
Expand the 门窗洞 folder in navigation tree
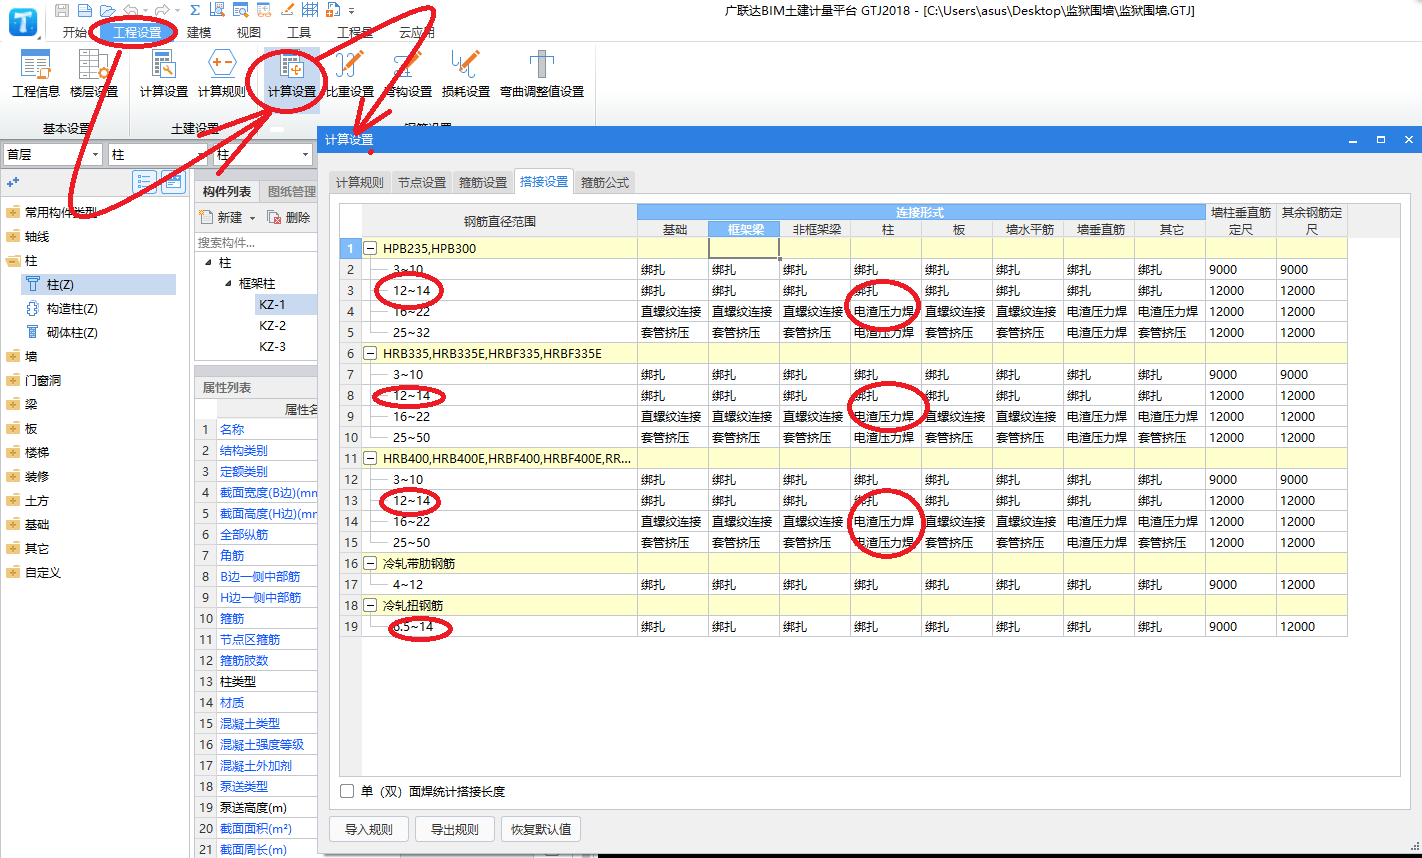pos(12,381)
